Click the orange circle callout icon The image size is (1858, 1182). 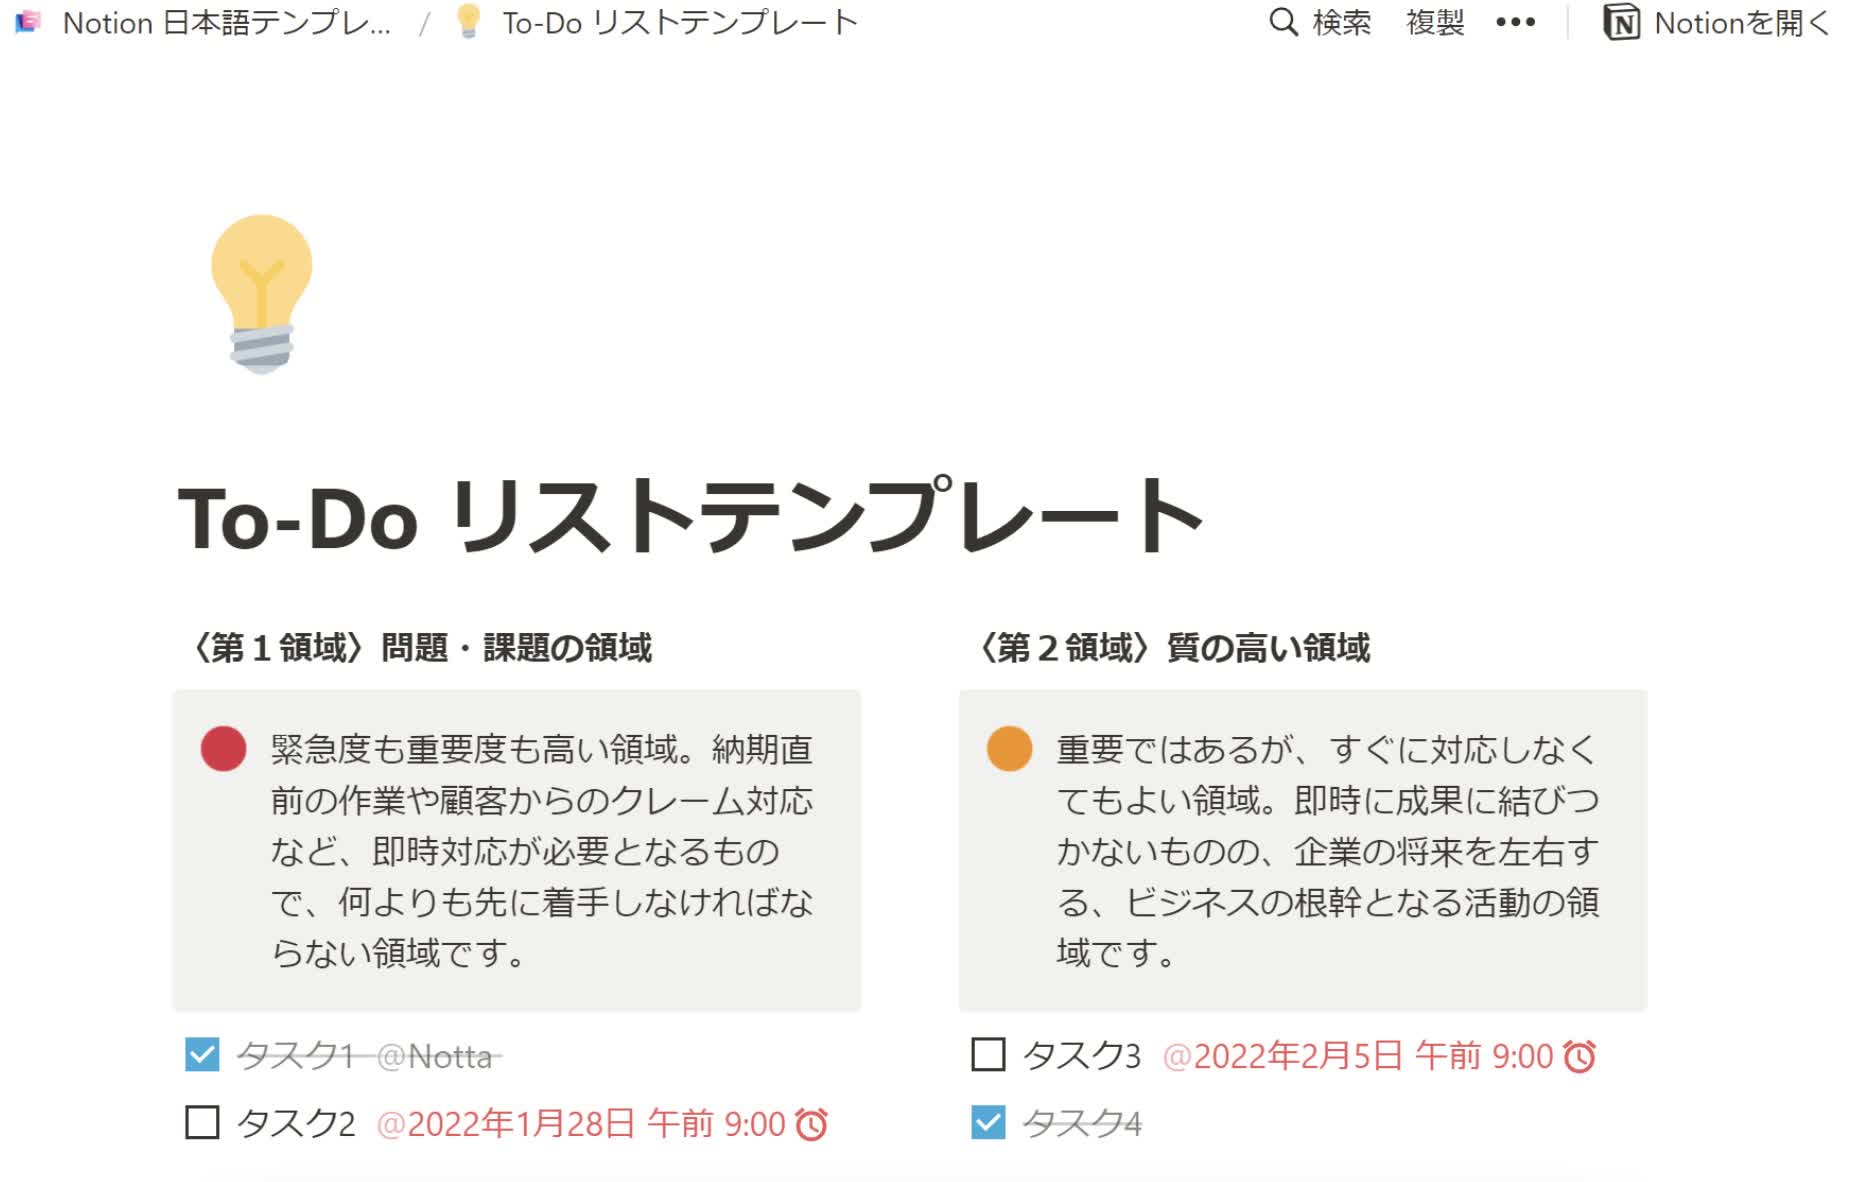click(1009, 749)
